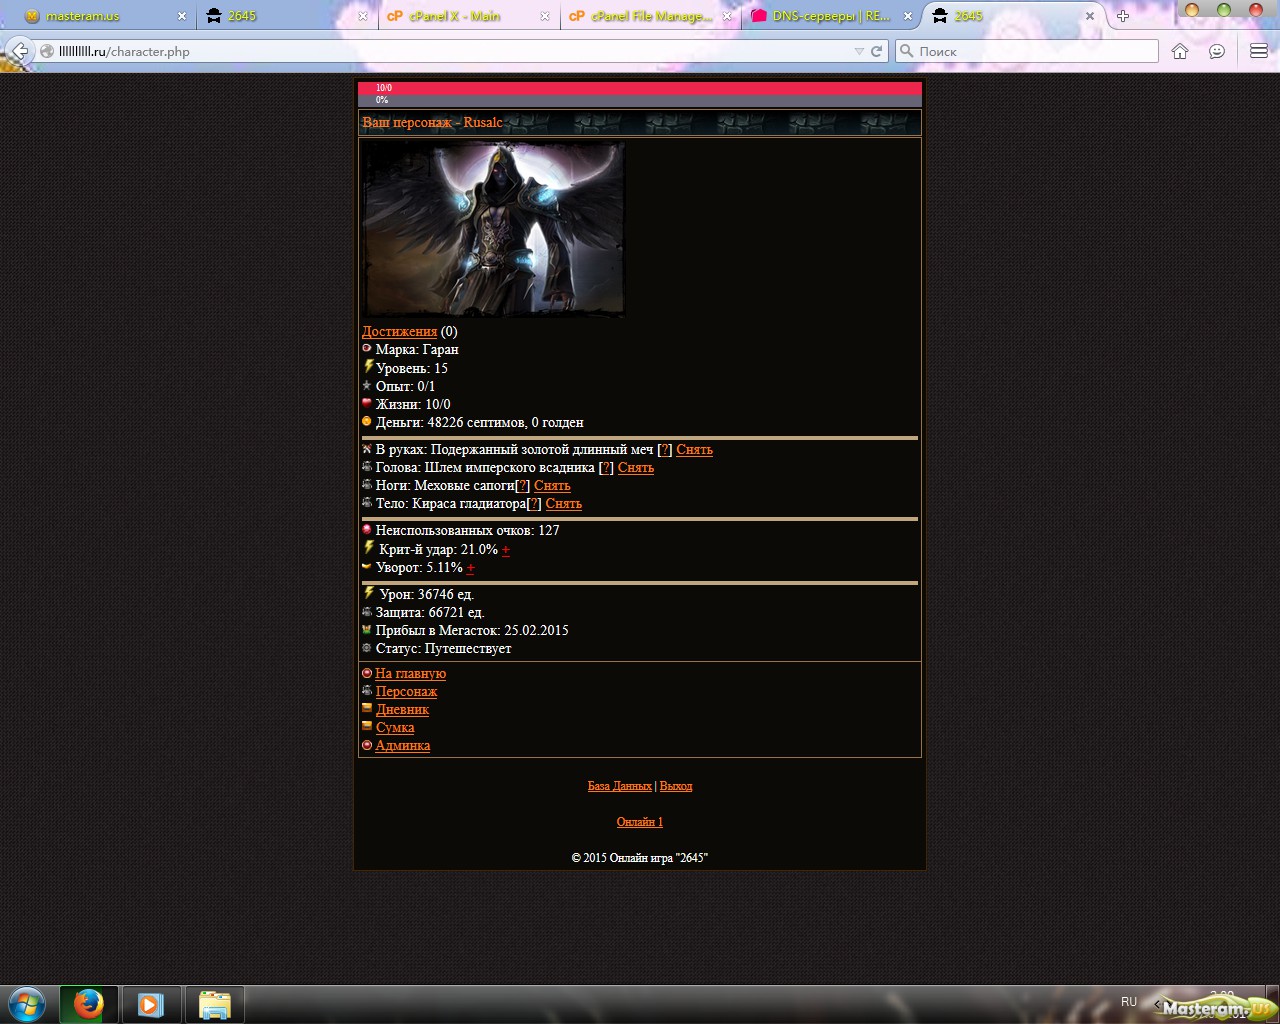Image resolution: width=1280 pixels, height=1024 pixels.
Task: Open the Windows Start button
Action: (27, 1004)
